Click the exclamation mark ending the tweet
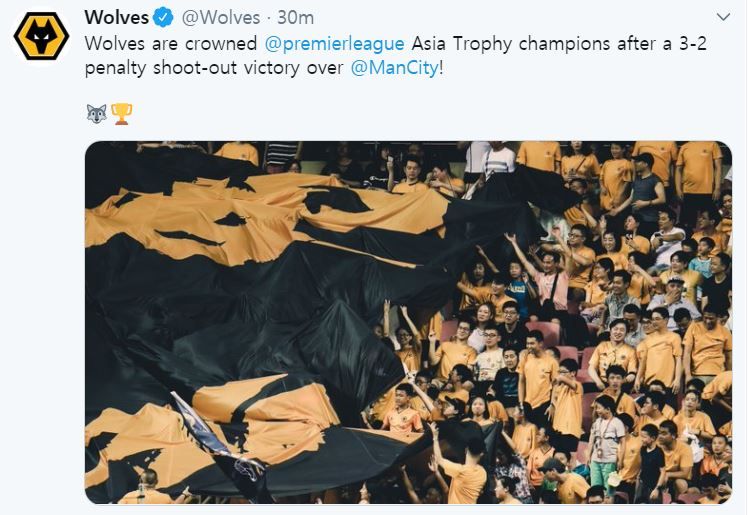 click(x=442, y=71)
